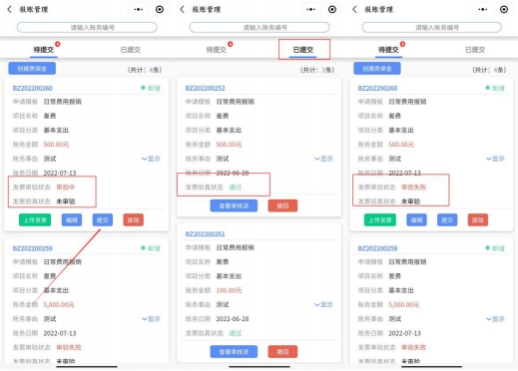Image resolution: width=518 pixels, height=371 pixels.
Task: Click green 上传发票 button in left screen
Action: 35,220
